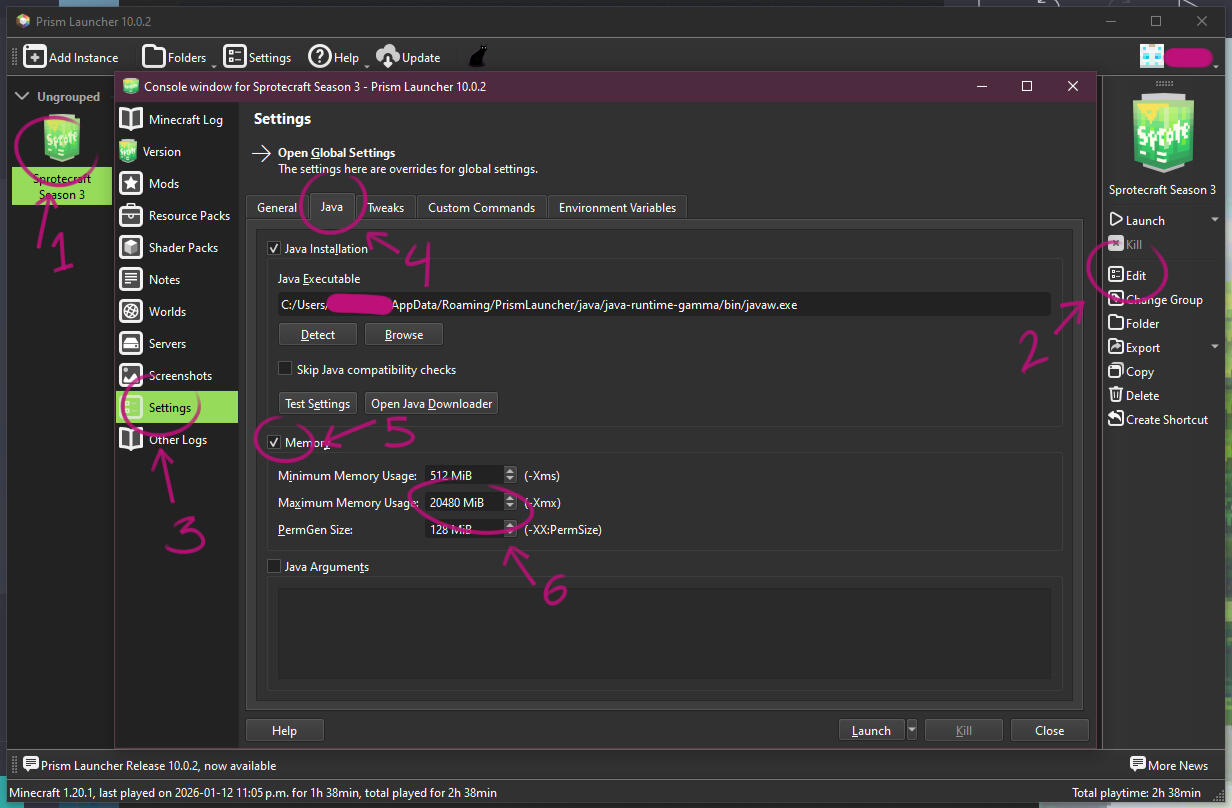The image size is (1232, 808).
Task: Enable the Java Arguments checkbox
Action: [x=274, y=567]
